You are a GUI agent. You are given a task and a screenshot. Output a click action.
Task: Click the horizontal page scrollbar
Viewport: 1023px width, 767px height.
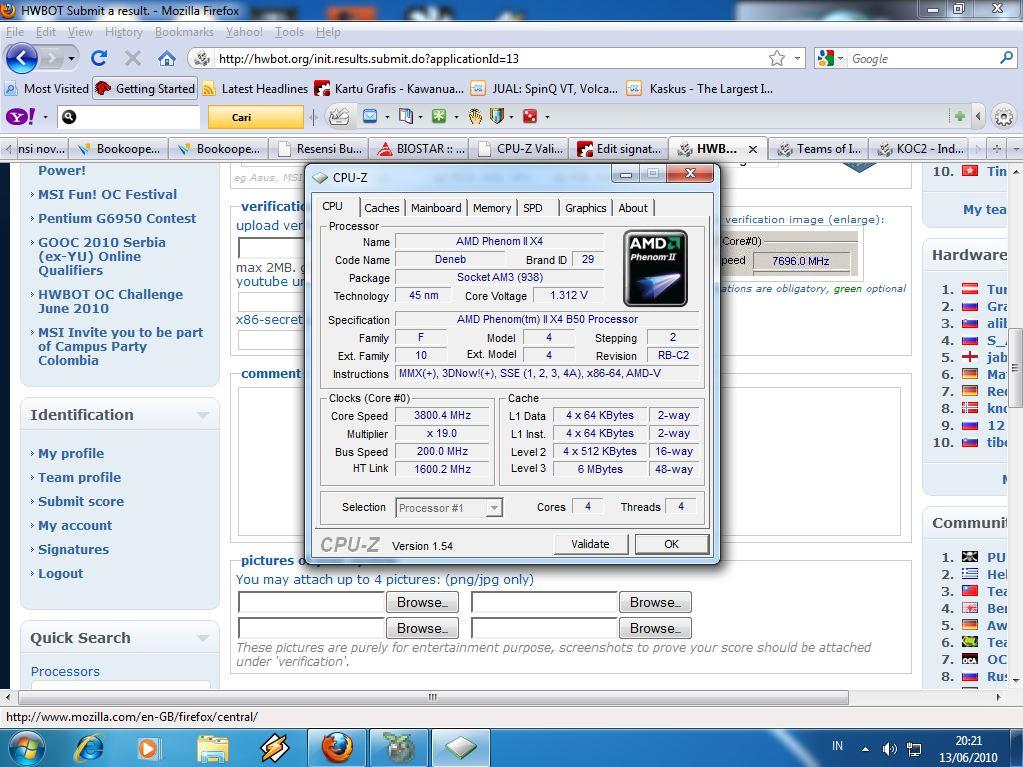tap(433, 697)
